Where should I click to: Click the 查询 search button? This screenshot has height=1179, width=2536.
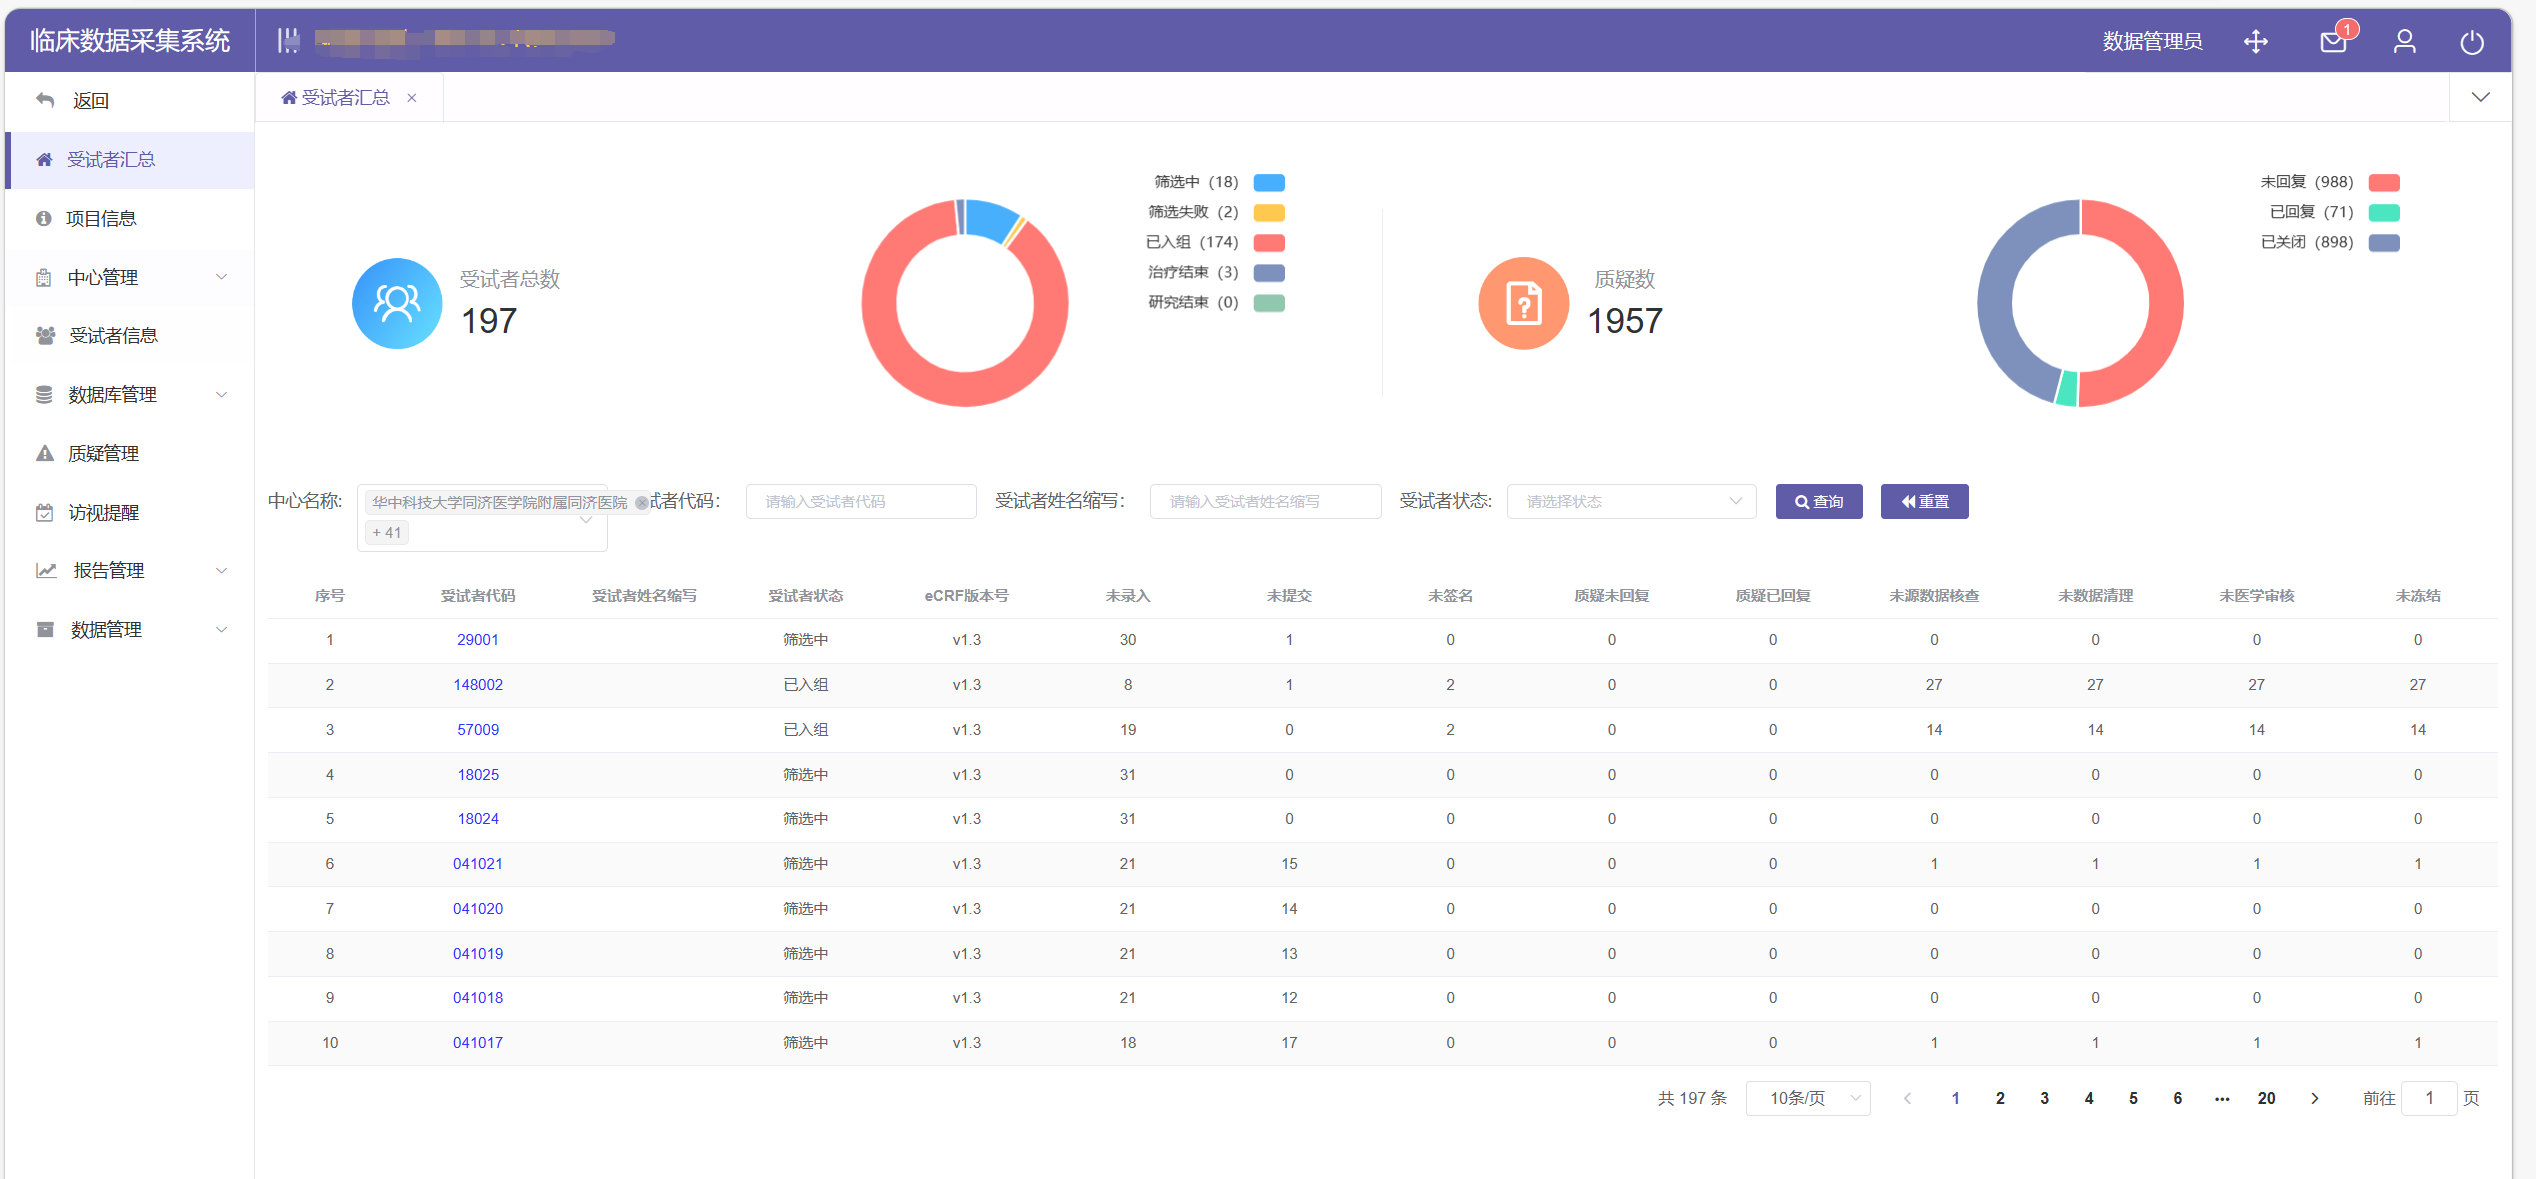(x=1819, y=501)
